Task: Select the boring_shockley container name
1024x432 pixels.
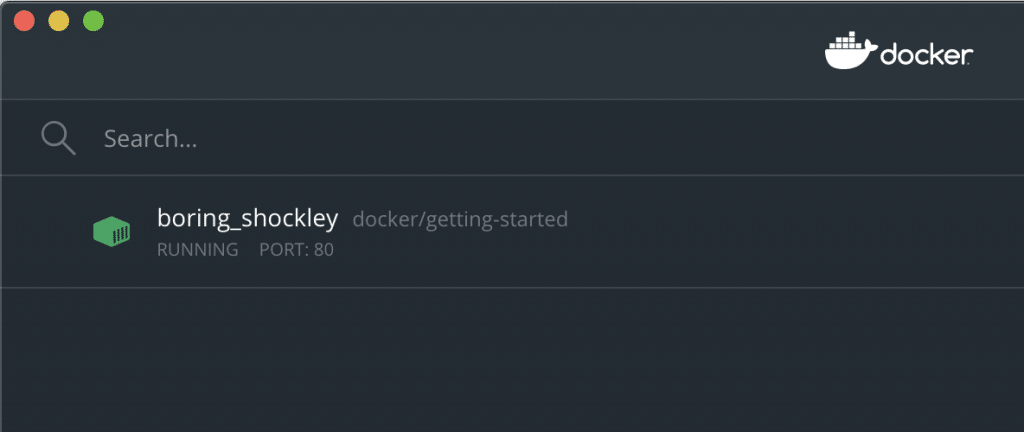Action: (247, 218)
